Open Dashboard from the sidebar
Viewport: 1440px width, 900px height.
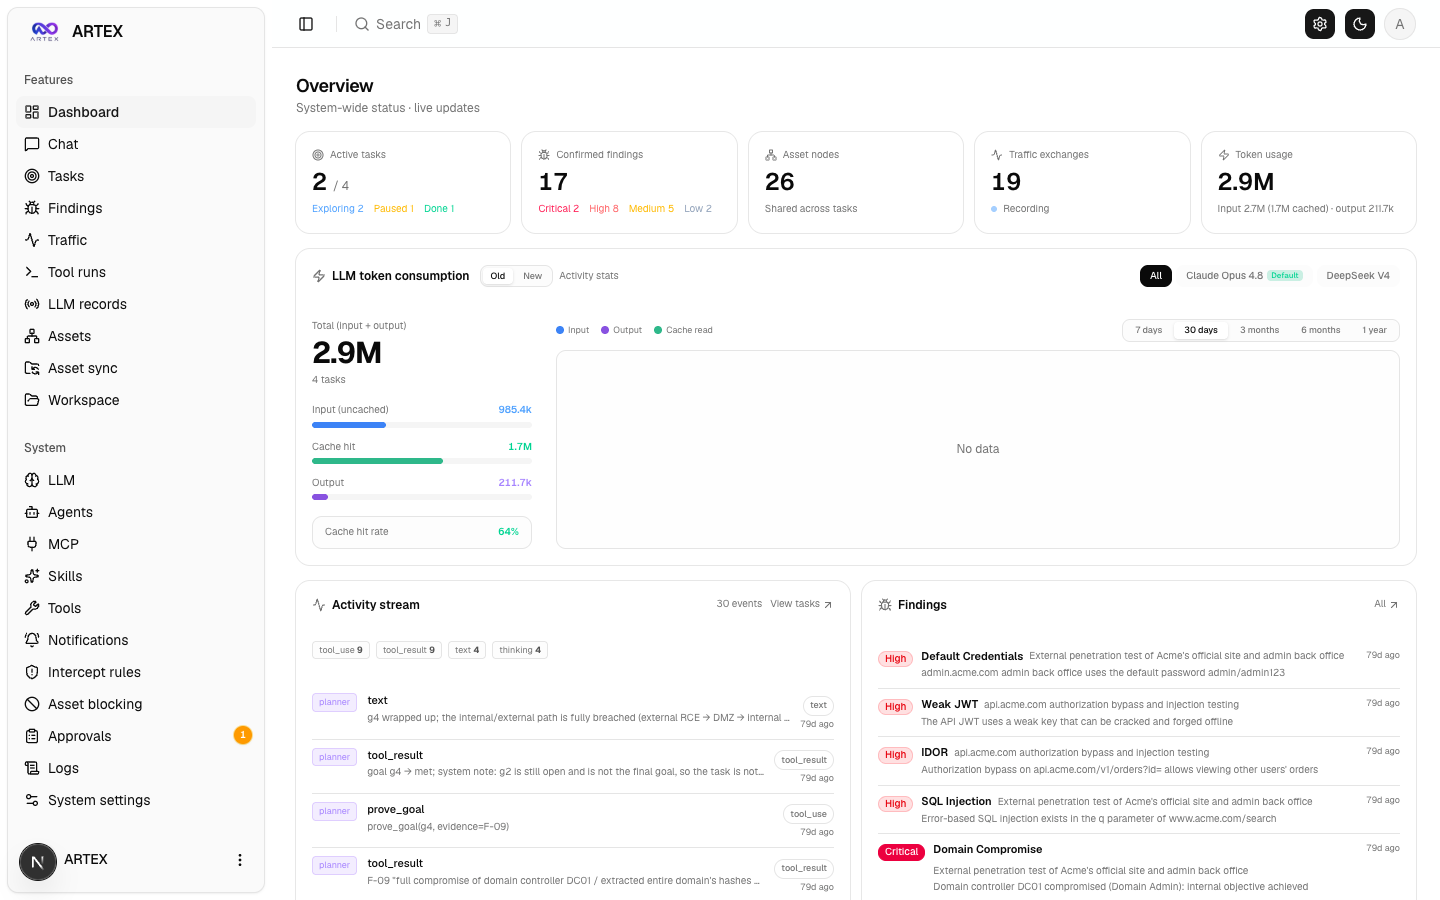136,112
